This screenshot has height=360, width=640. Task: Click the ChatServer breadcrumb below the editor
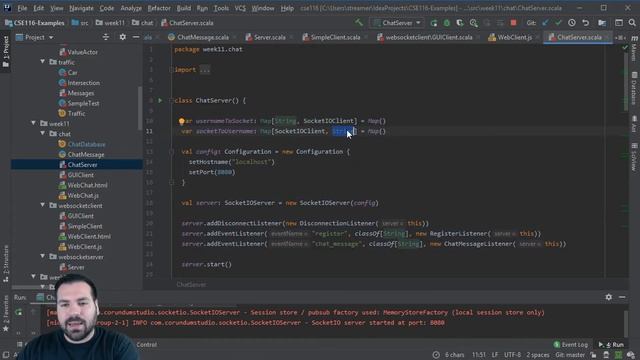(191, 284)
